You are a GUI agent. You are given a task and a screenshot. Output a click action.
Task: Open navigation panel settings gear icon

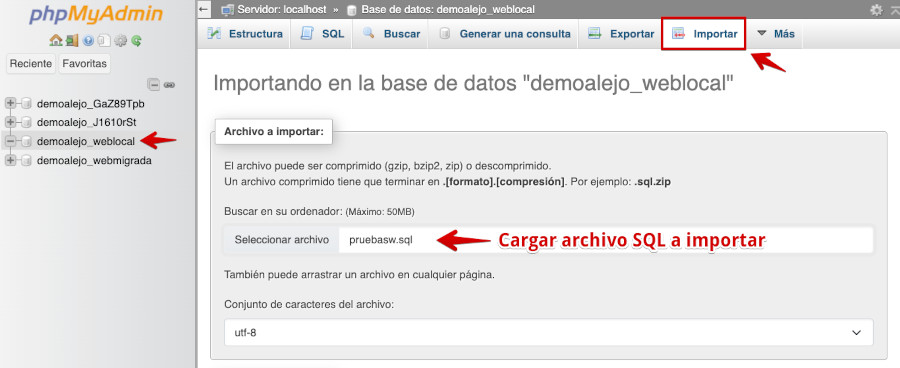point(120,40)
